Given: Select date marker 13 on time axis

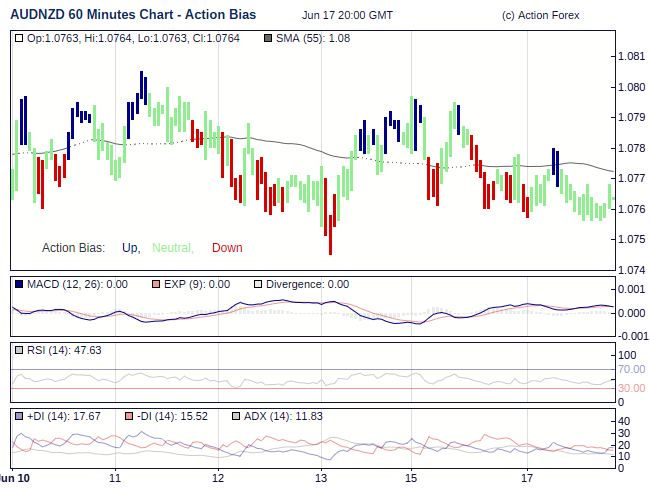Looking at the screenshot, I should point(322,477).
